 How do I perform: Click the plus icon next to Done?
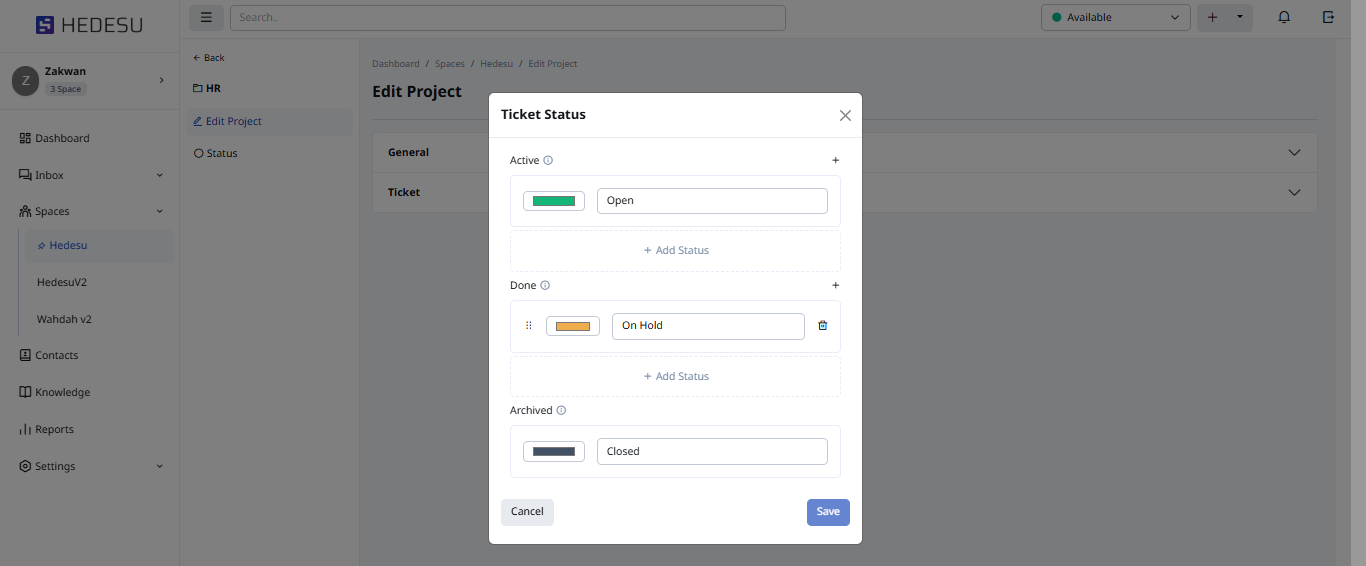[x=836, y=285]
